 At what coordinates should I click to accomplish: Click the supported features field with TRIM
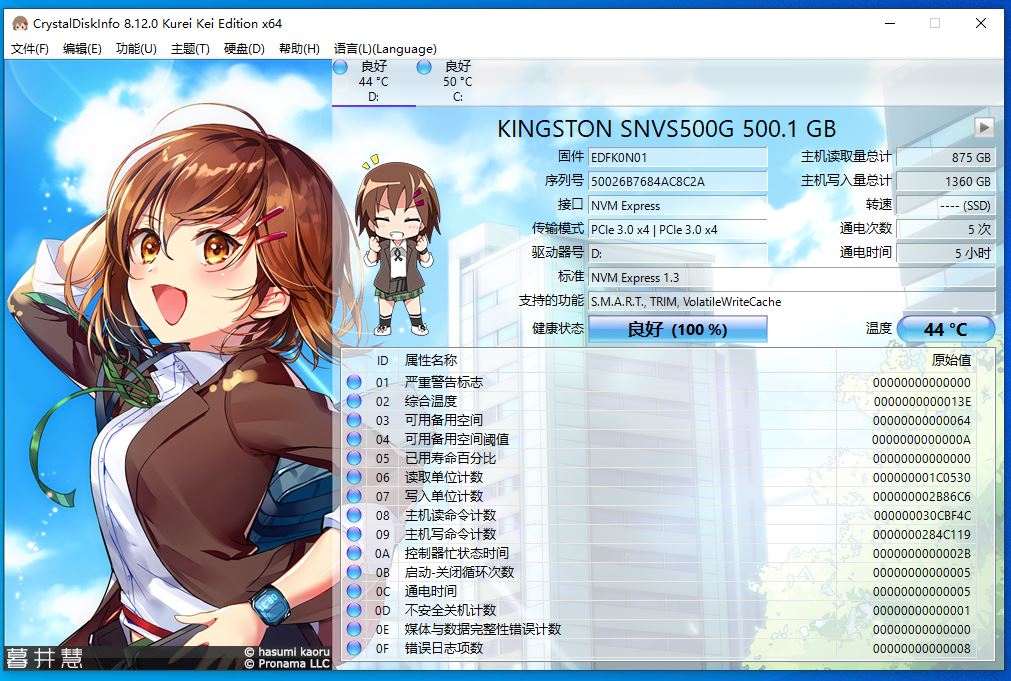click(791, 301)
